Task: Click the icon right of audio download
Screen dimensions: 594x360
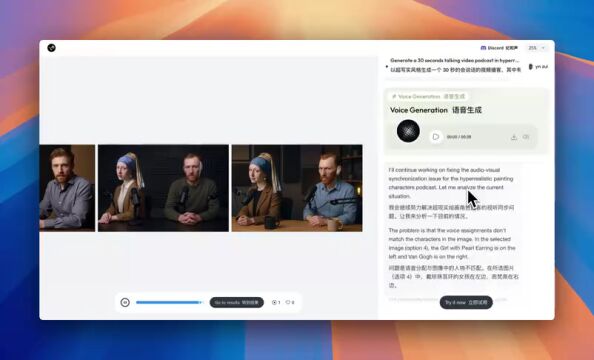Action: [x=526, y=137]
